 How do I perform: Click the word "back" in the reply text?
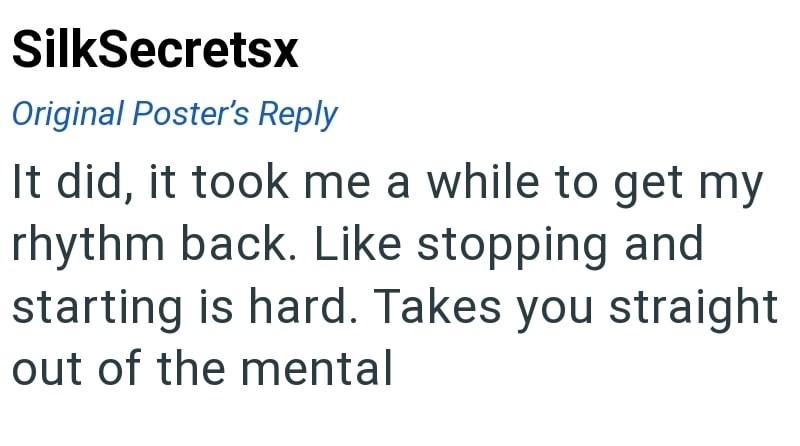coord(248,246)
